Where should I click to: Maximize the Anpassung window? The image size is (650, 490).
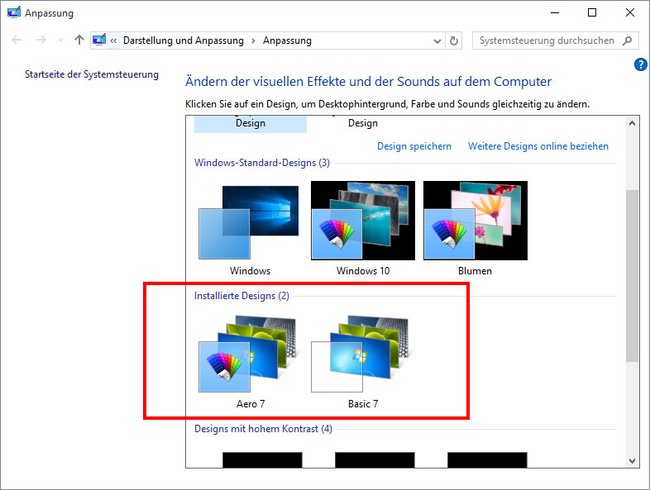click(x=592, y=13)
